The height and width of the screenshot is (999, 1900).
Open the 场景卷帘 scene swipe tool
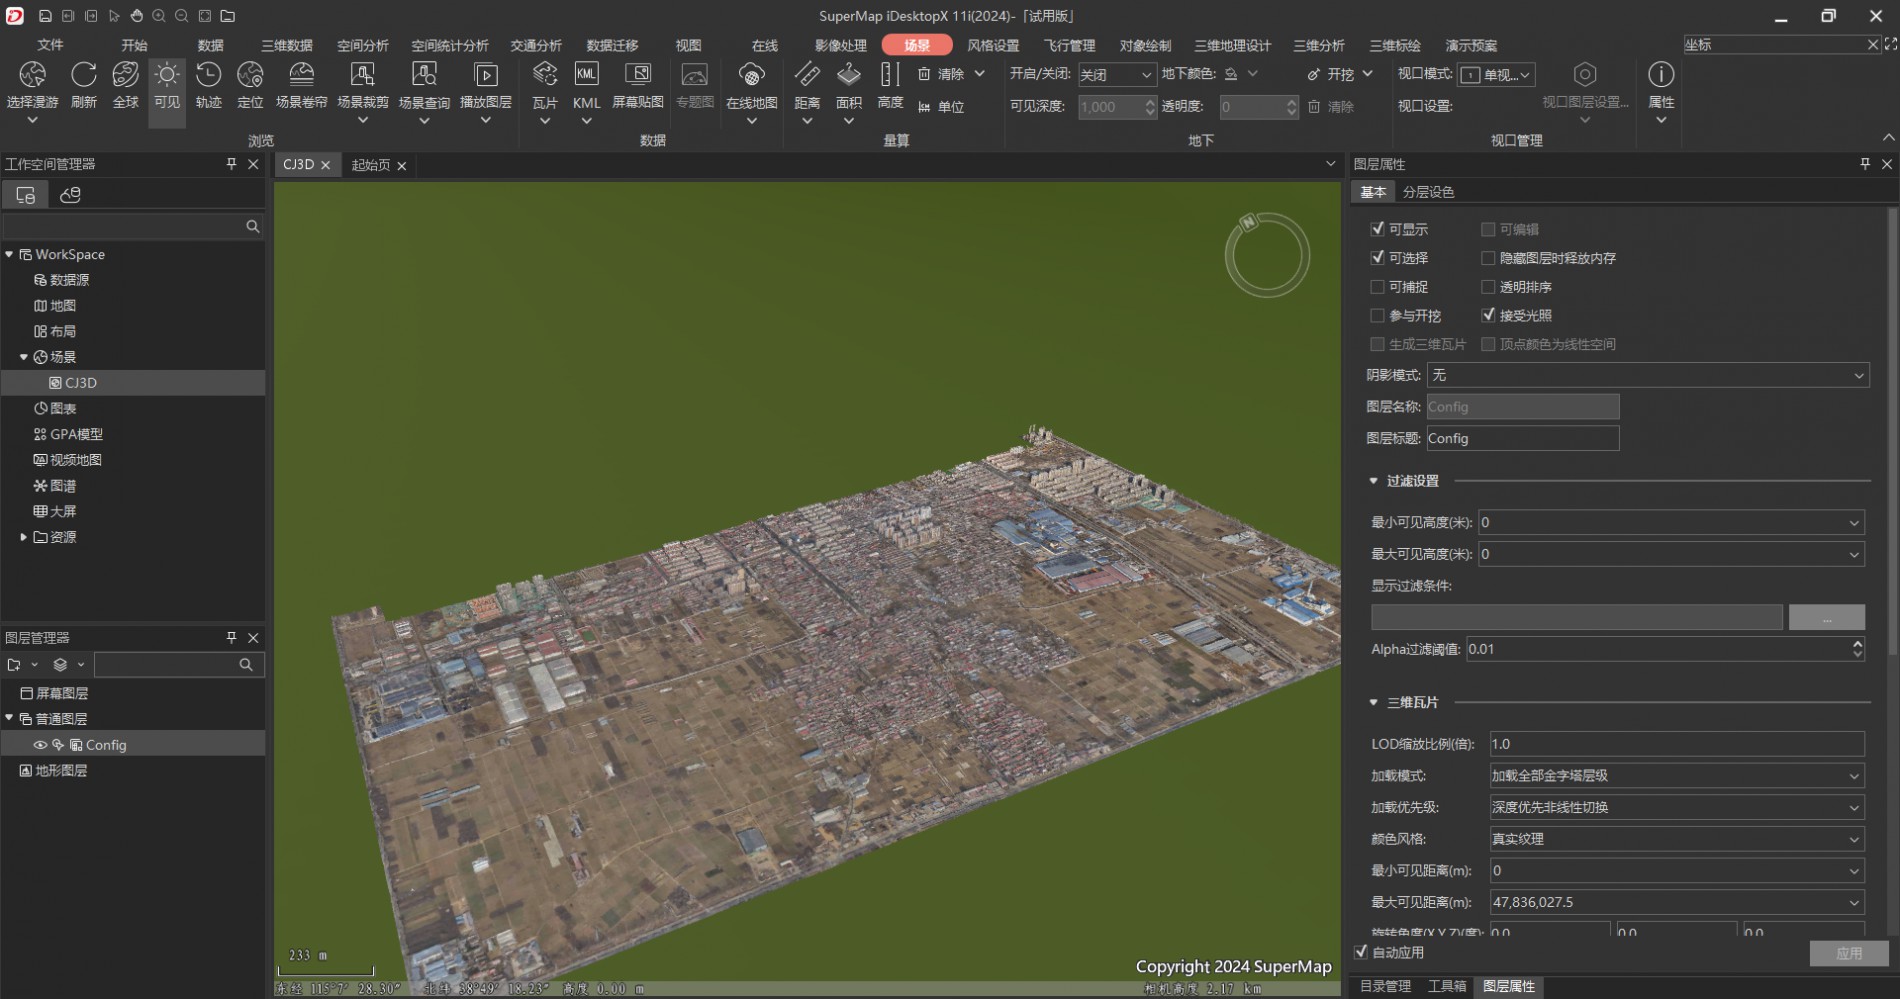(301, 85)
